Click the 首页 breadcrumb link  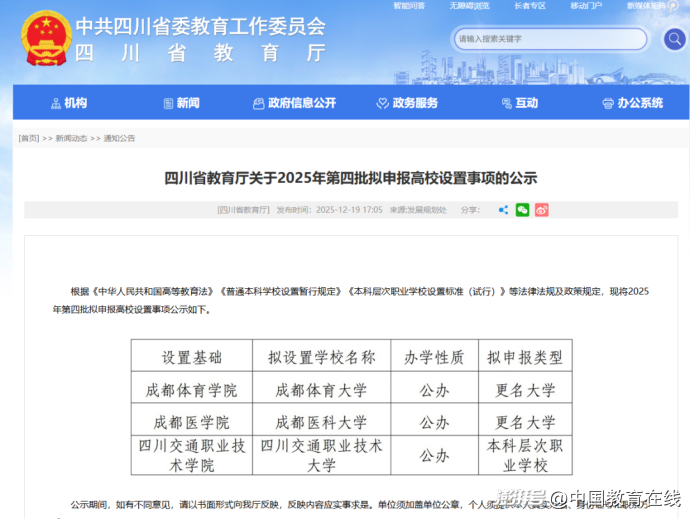(x=28, y=138)
